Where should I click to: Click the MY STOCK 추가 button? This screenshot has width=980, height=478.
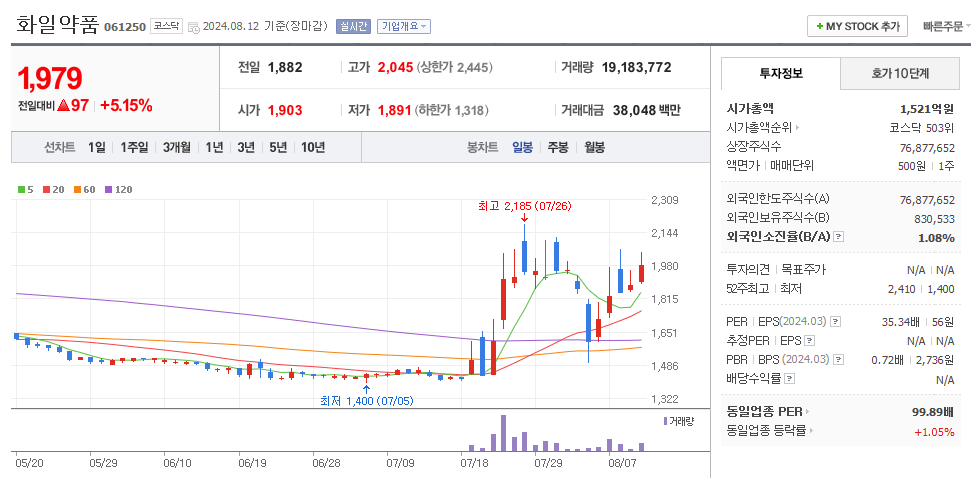point(858,26)
